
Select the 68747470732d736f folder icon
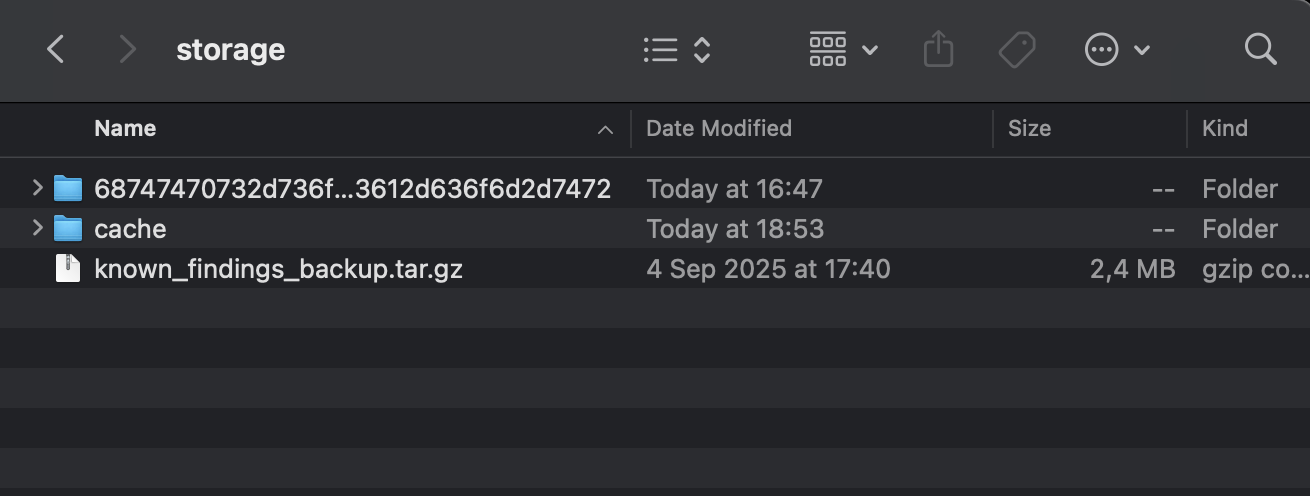click(x=68, y=188)
